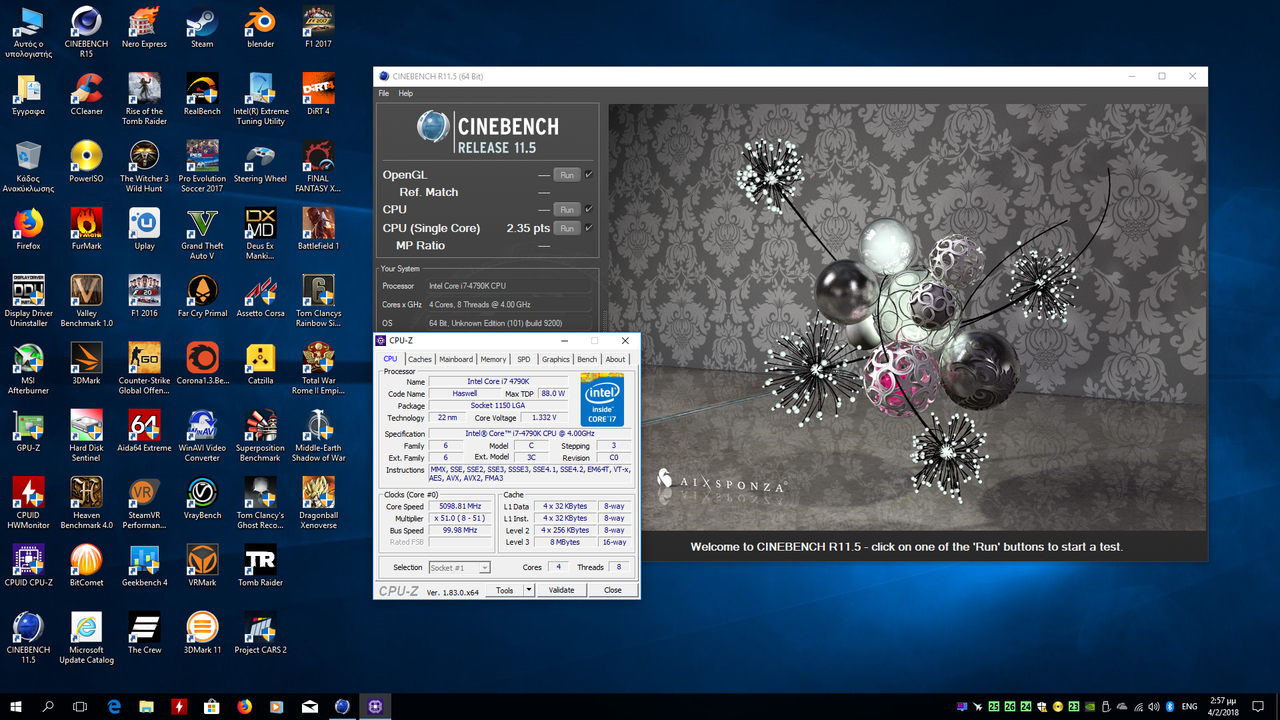Open the VrayBench desktop icon
The width and height of the screenshot is (1280, 720).
[x=202, y=497]
